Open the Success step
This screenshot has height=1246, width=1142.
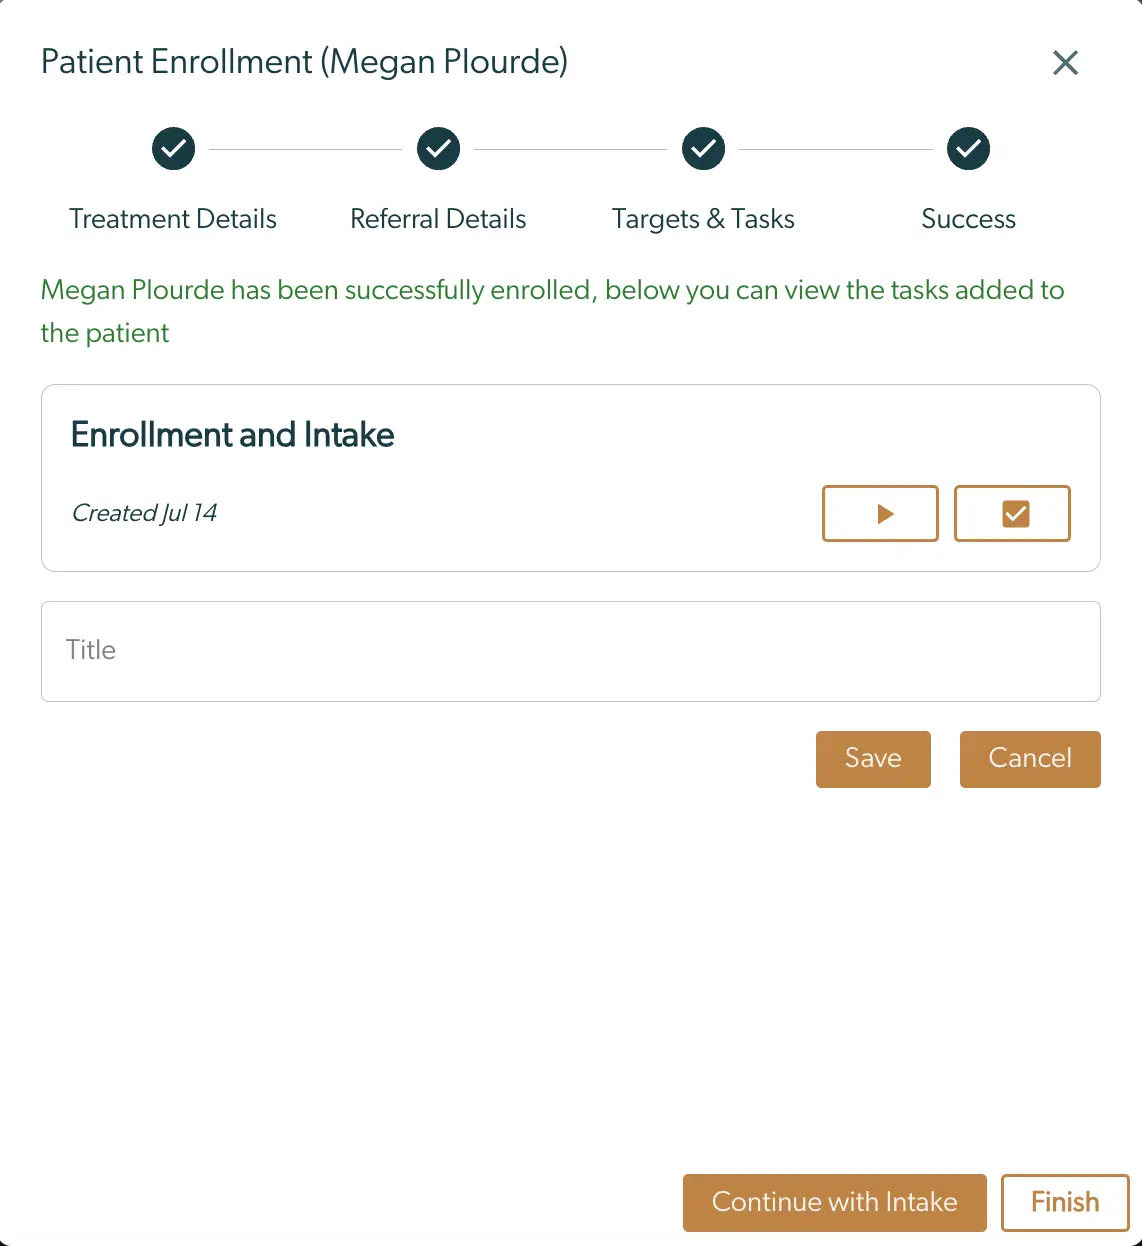(968, 218)
